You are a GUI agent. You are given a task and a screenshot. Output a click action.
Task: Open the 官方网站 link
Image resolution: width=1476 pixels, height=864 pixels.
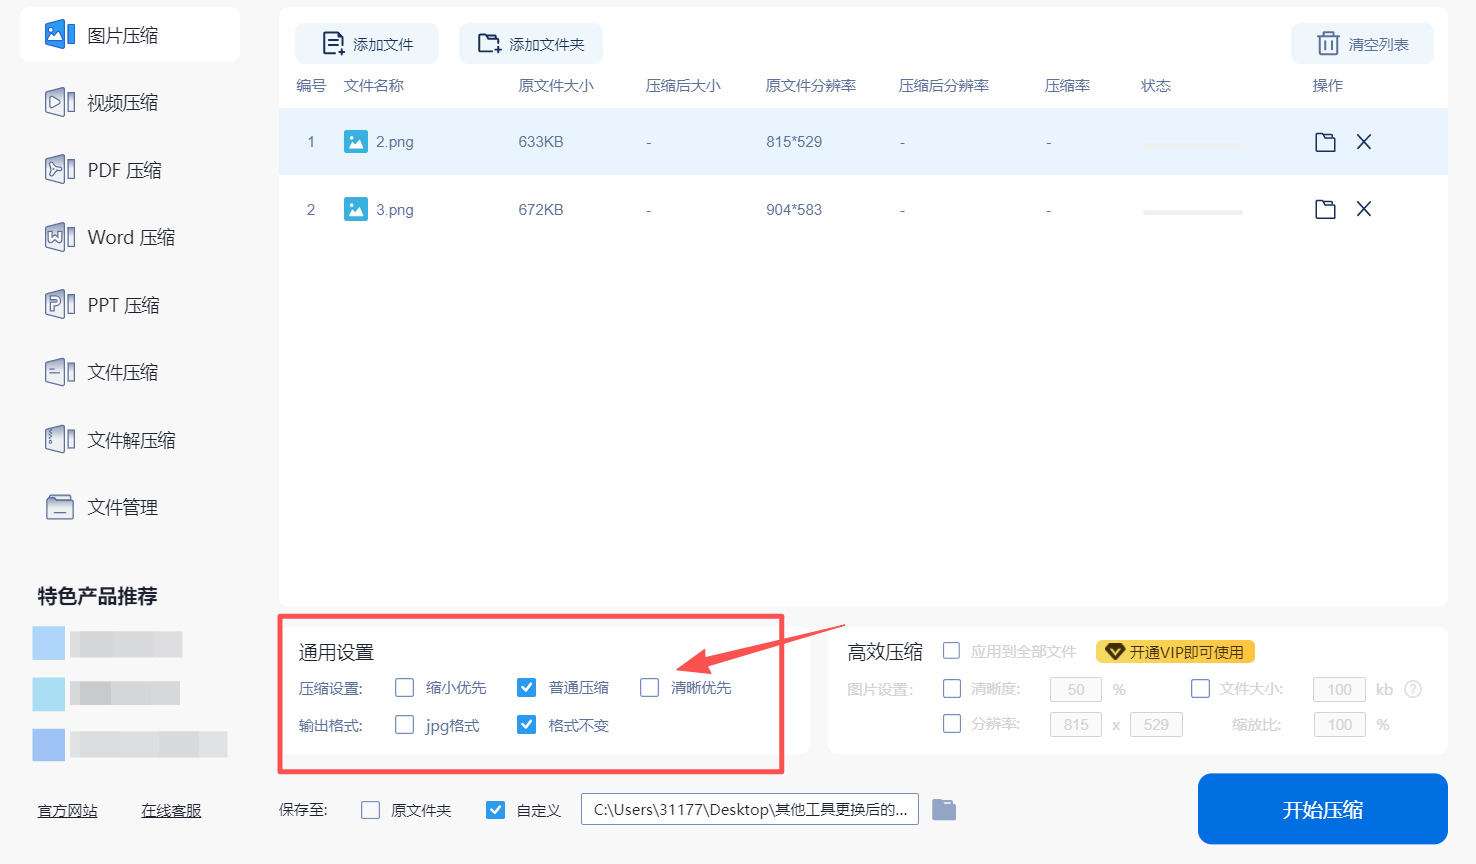68,811
